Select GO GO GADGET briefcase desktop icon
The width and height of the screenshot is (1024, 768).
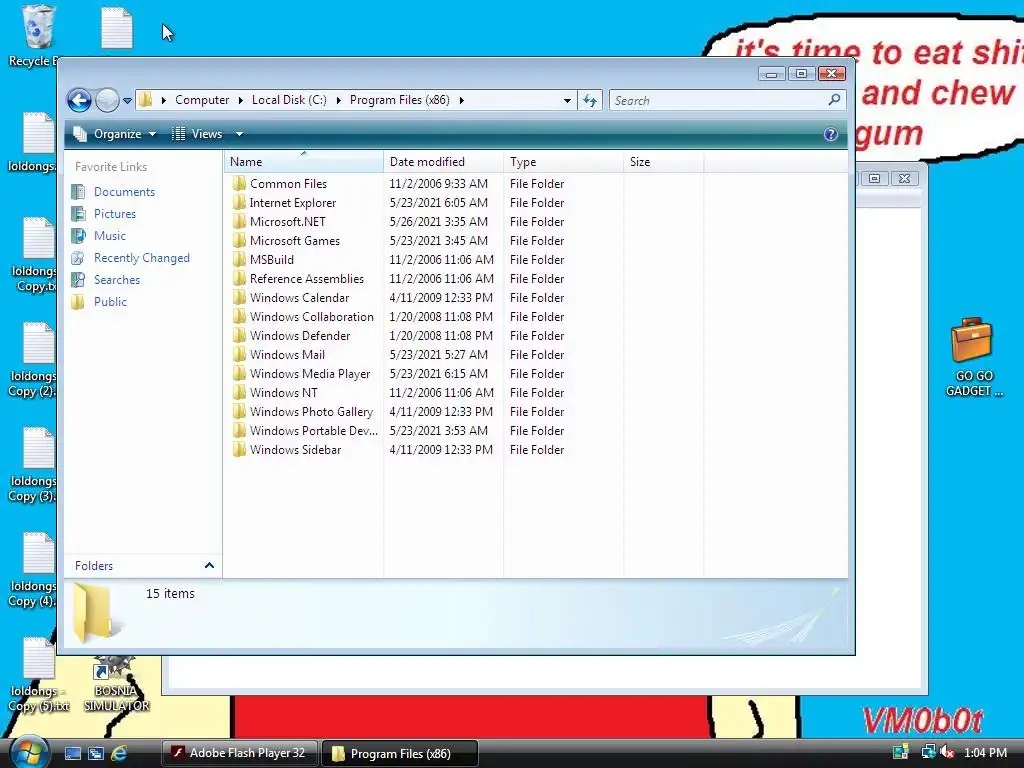coord(973,357)
